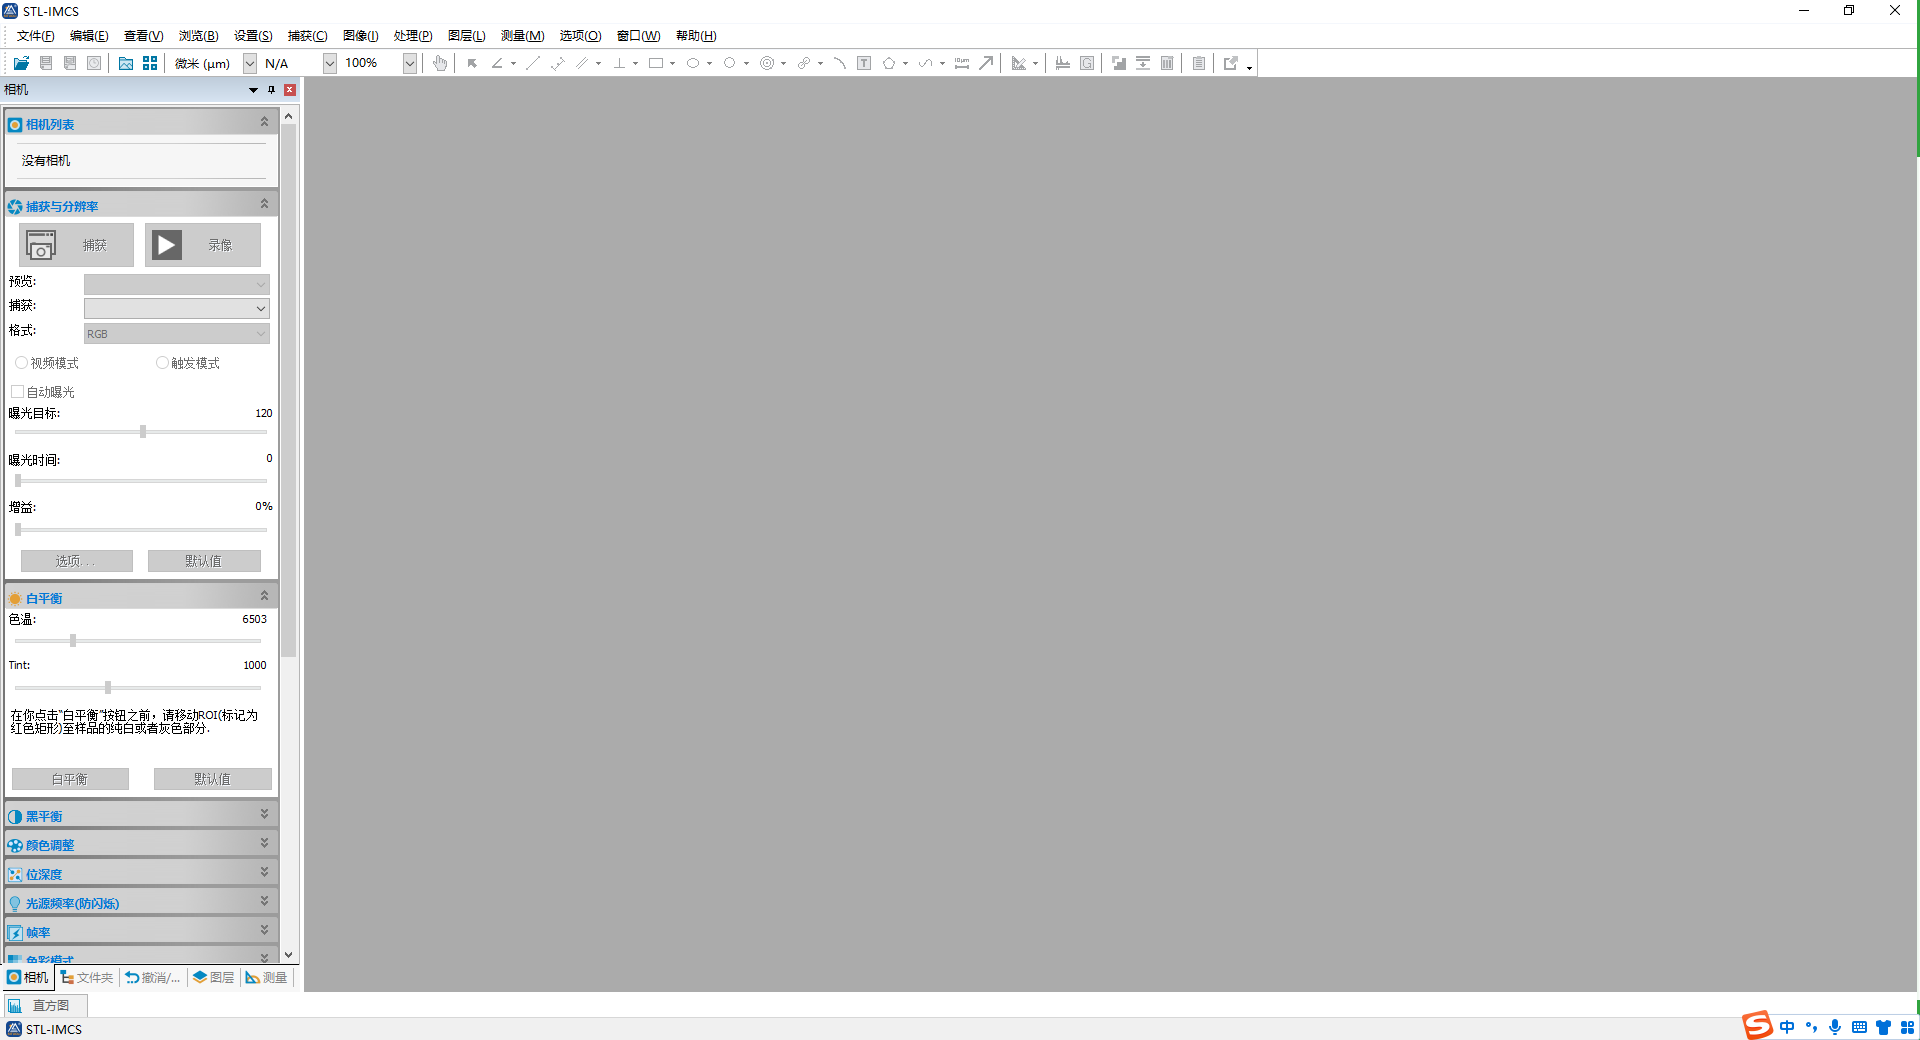Viewport: 1920px width, 1040px height.
Task: Select the text annotation tool
Action: coord(864,63)
